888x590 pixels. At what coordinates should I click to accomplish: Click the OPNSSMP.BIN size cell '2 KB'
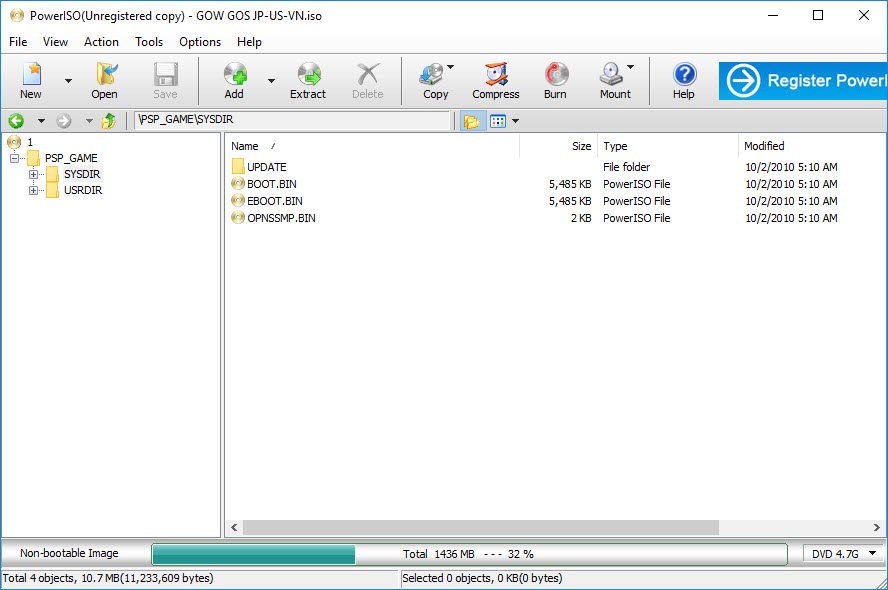[581, 218]
